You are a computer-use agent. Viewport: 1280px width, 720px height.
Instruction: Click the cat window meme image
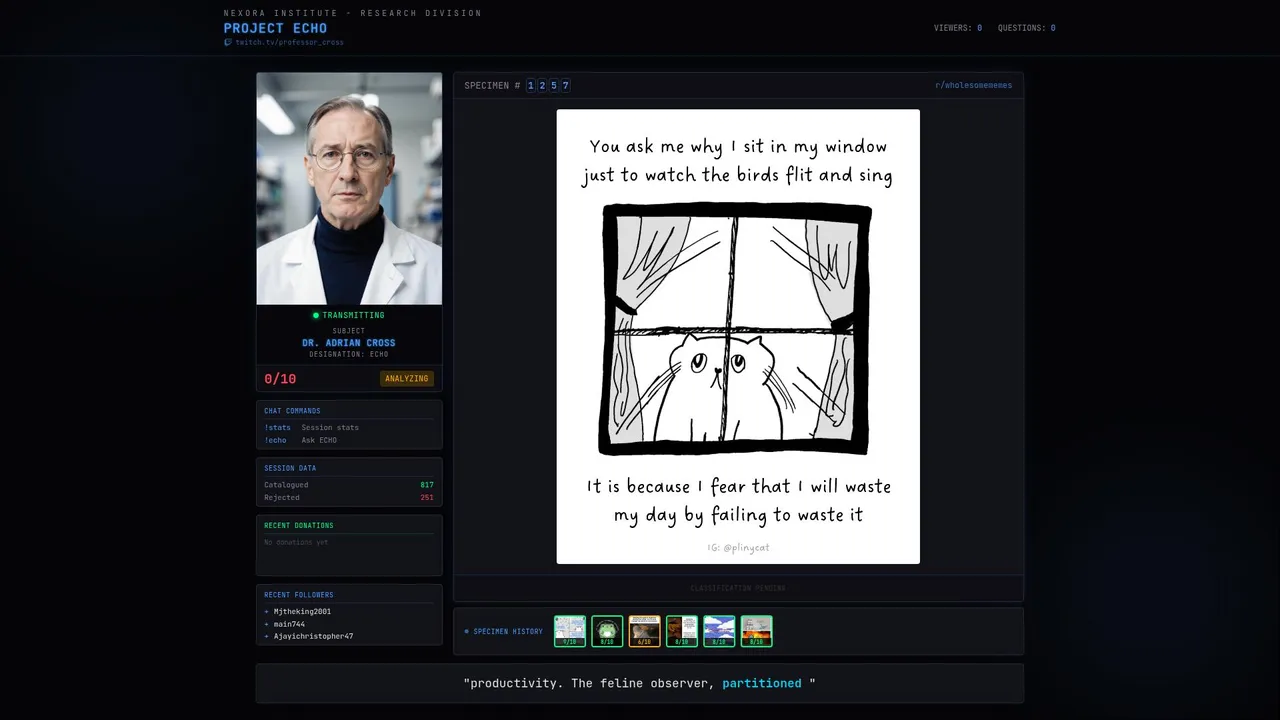tap(738, 336)
